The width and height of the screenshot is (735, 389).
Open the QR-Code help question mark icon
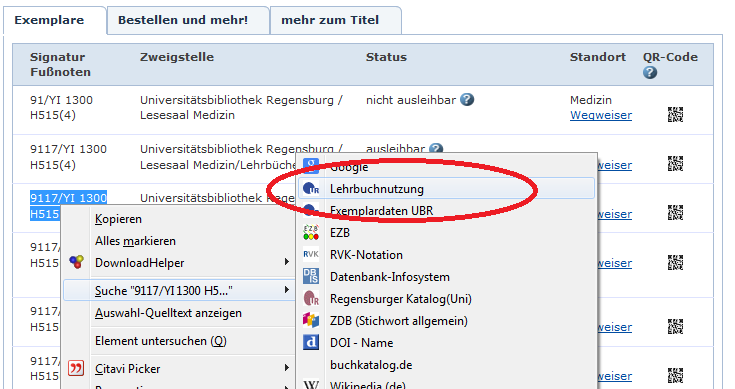pos(650,73)
